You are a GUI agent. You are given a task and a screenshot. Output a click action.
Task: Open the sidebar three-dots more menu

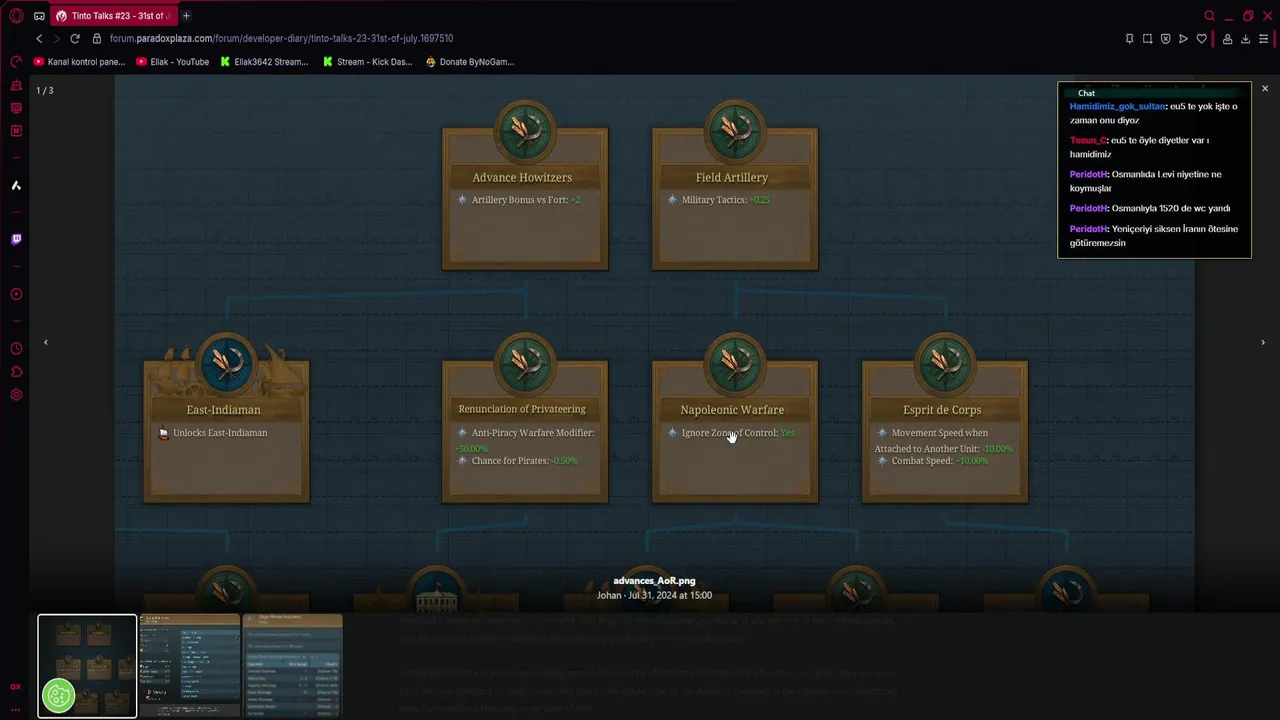tap(15, 709)
